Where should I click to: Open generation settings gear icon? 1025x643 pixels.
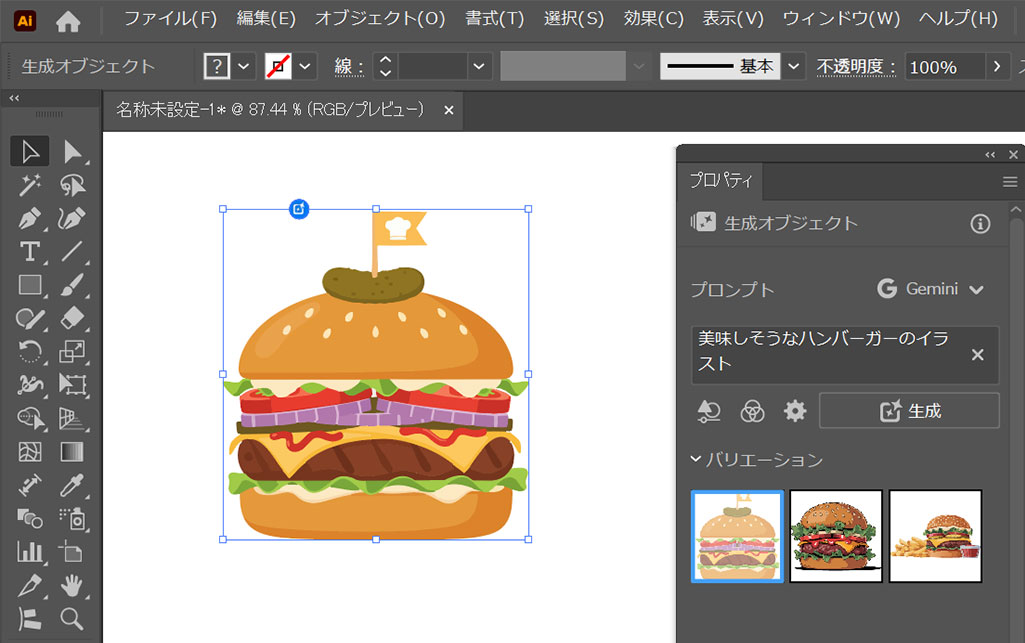coord(795,411)
